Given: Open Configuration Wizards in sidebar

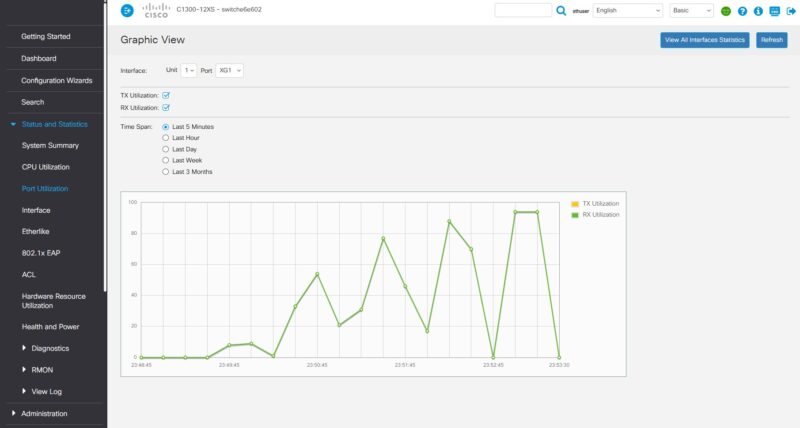Looking at the screenshot, I should click(57, 81).
